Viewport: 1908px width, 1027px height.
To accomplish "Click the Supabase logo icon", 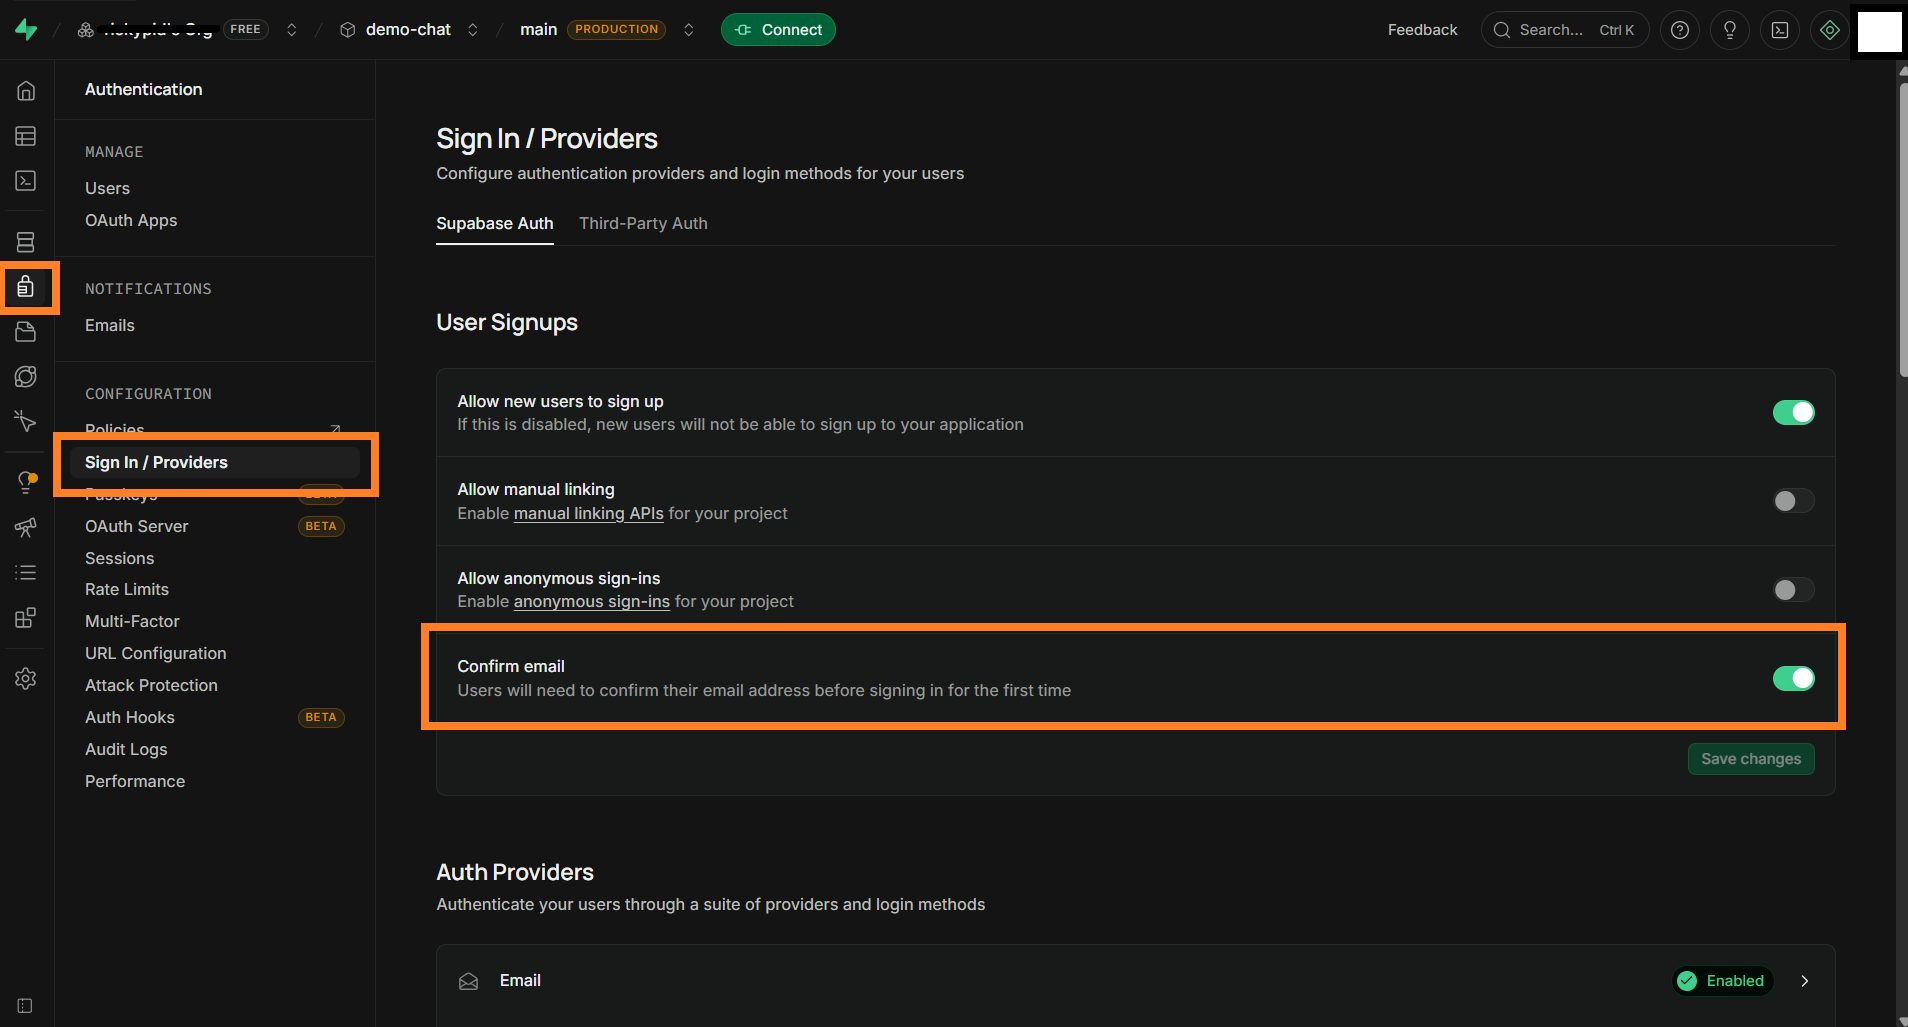I will pyautogui.click(x=26, y=30).
